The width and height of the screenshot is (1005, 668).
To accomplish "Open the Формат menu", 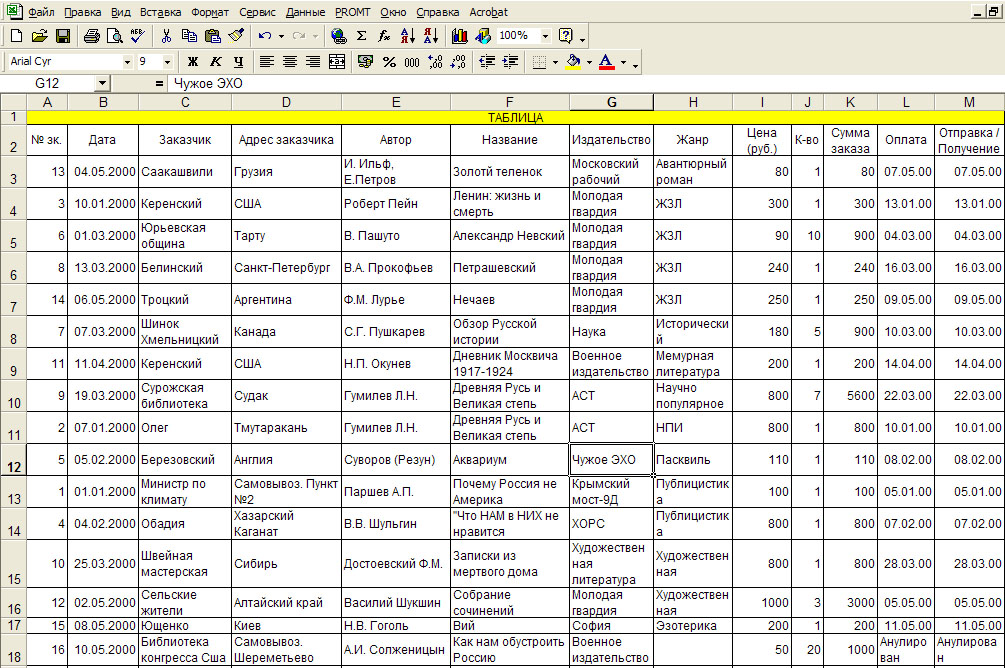I will [210, 12].
